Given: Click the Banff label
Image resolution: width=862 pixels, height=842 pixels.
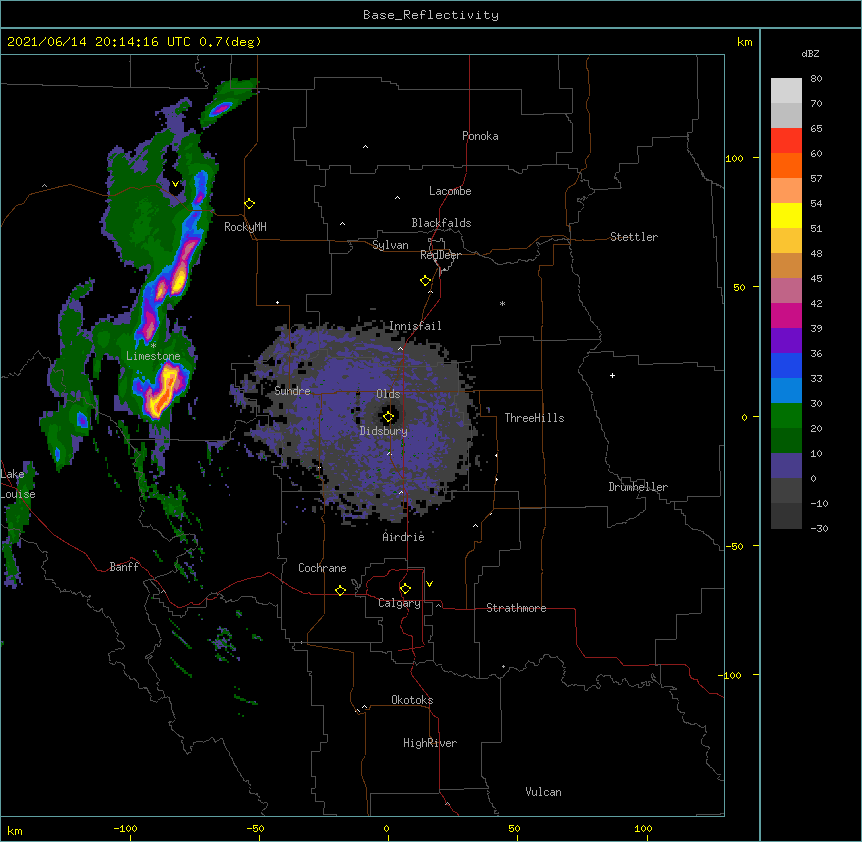Looking at the screenshot, I should (124, 567).
